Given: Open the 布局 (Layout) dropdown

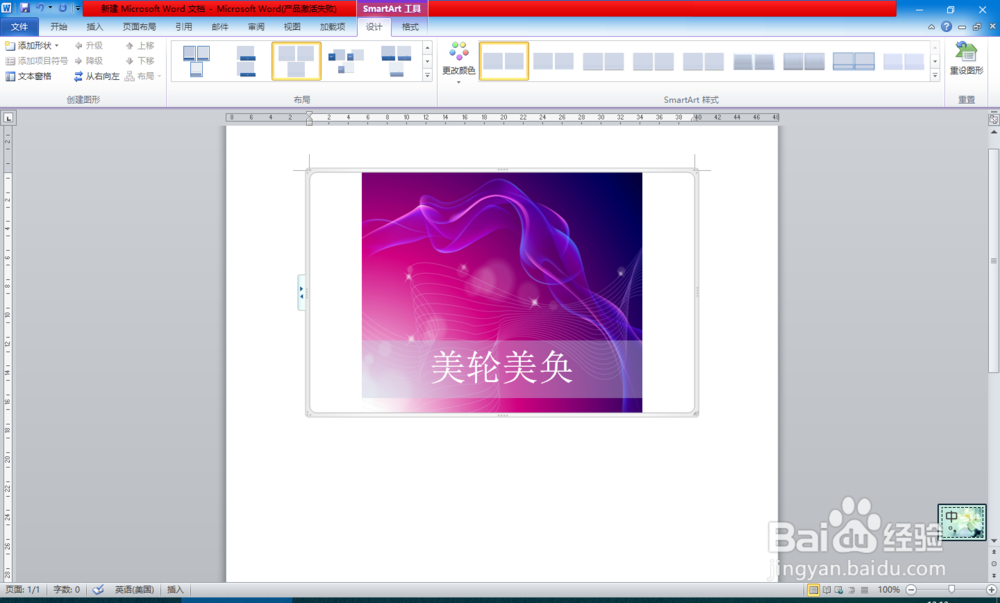Looking at the screenshot, I should click(x=145, y=76).
